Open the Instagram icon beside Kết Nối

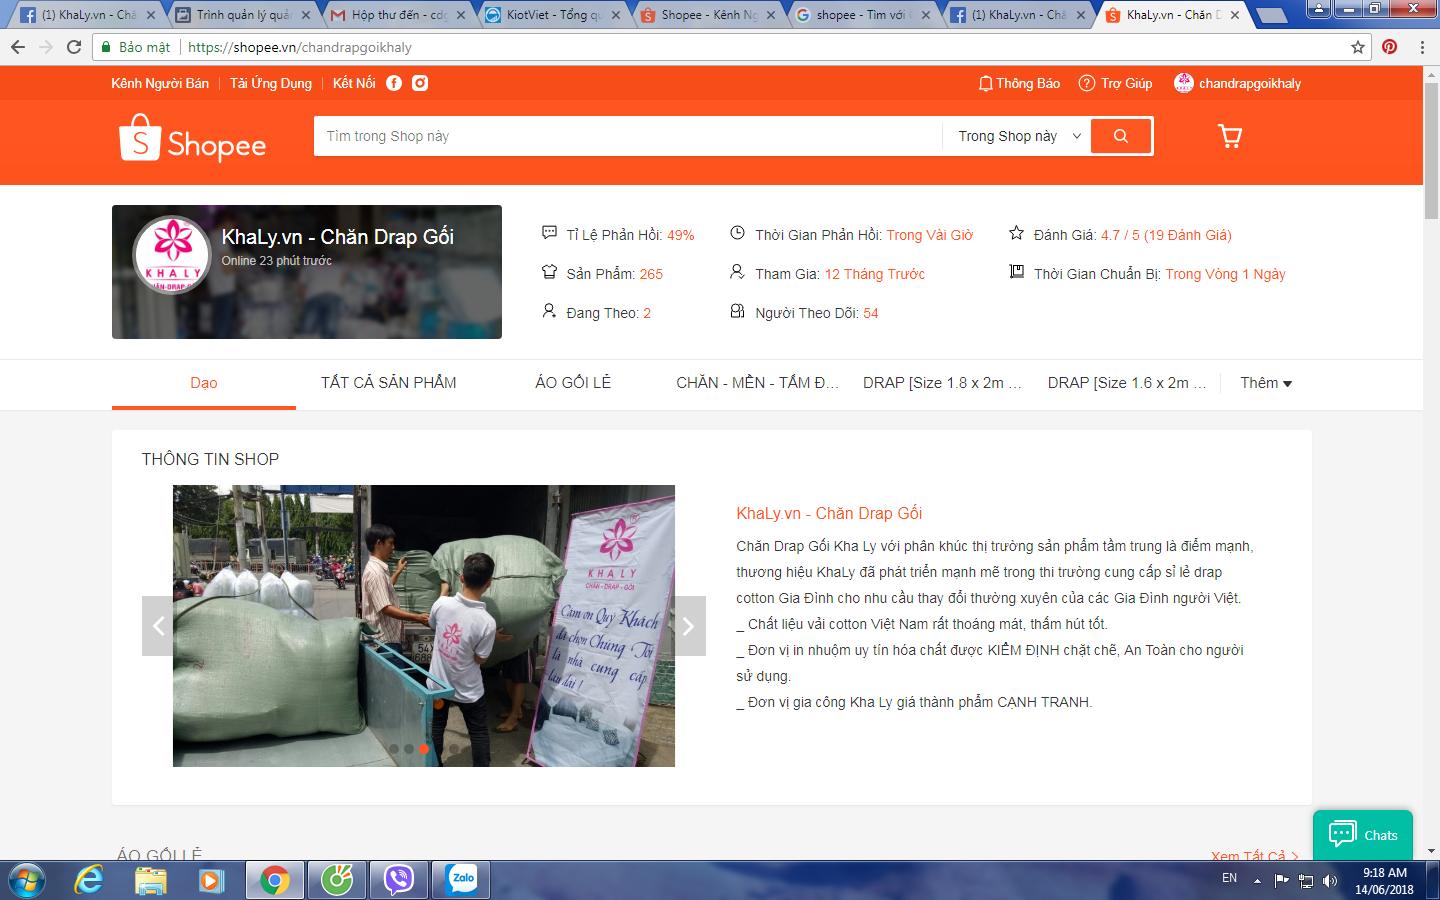click(x=420, y=83)
